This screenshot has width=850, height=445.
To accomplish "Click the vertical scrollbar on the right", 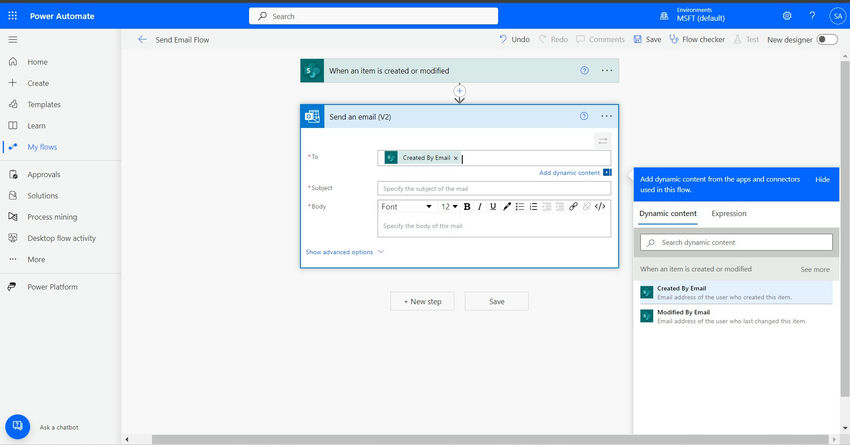I will (845, 229).
